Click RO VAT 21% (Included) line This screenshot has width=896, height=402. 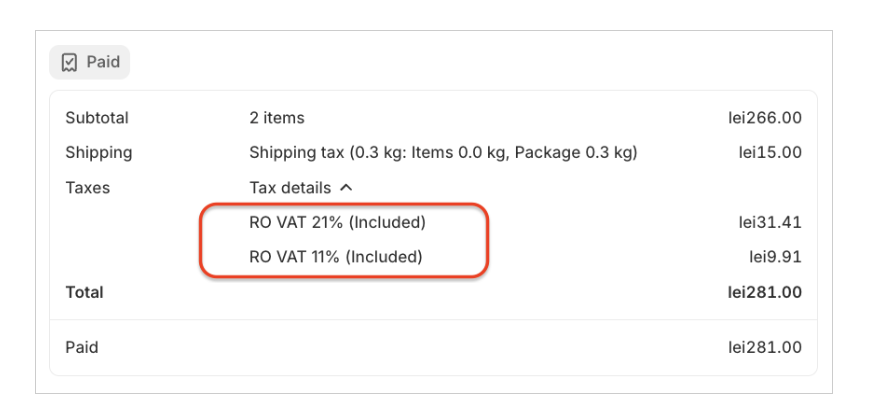[337, 222]
